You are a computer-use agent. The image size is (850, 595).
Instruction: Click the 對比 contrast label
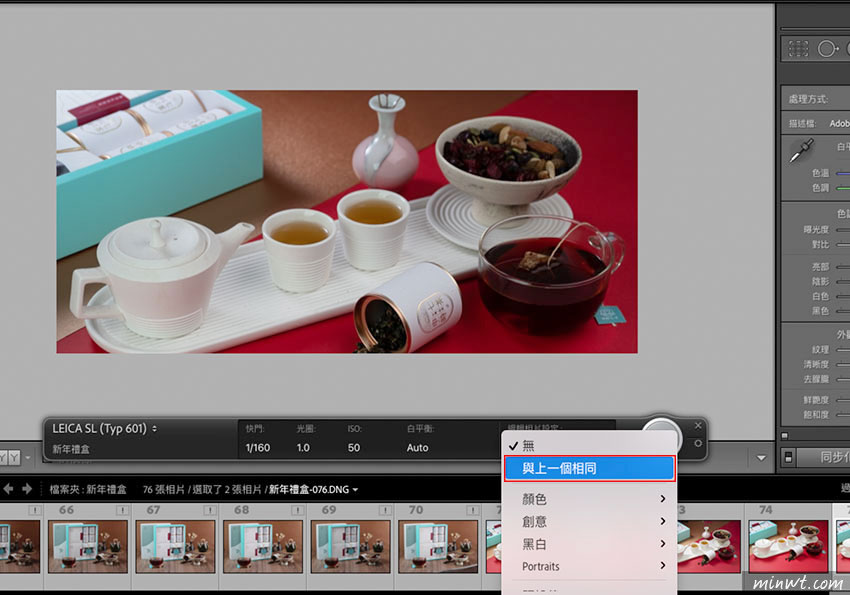tap(820, 244)
